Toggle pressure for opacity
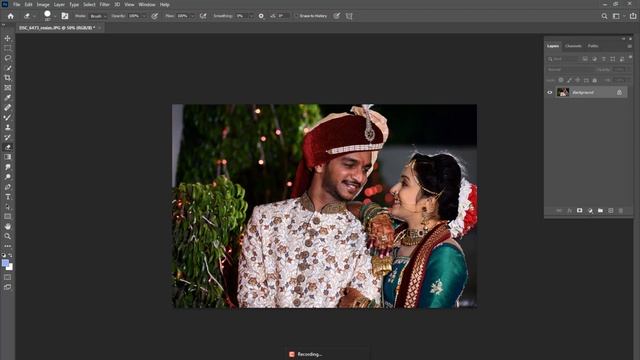Image resolution: width=640 pixels, height=360 pixels. point(155,16)
